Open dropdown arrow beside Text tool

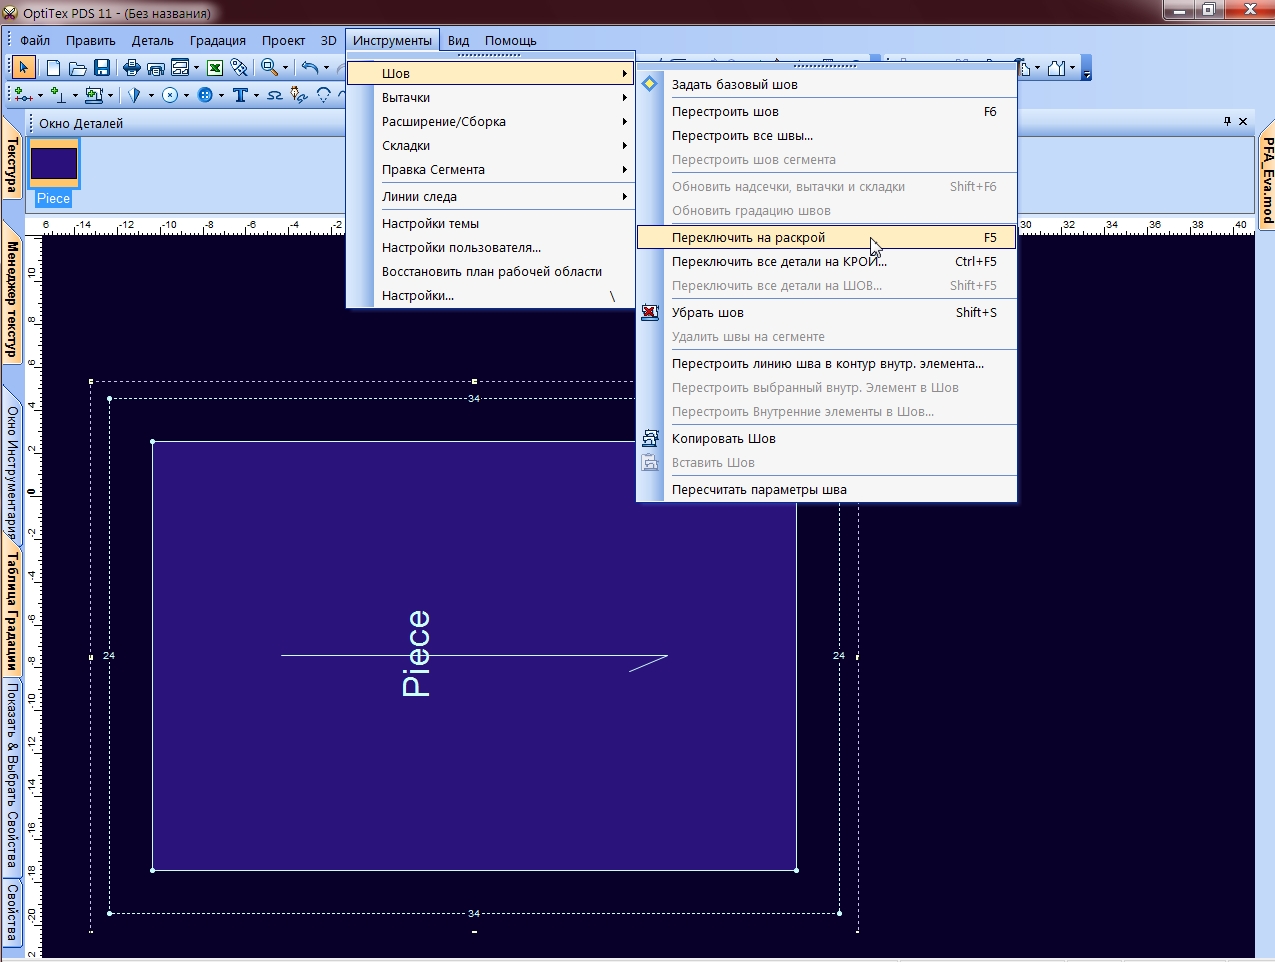(256, 95)
